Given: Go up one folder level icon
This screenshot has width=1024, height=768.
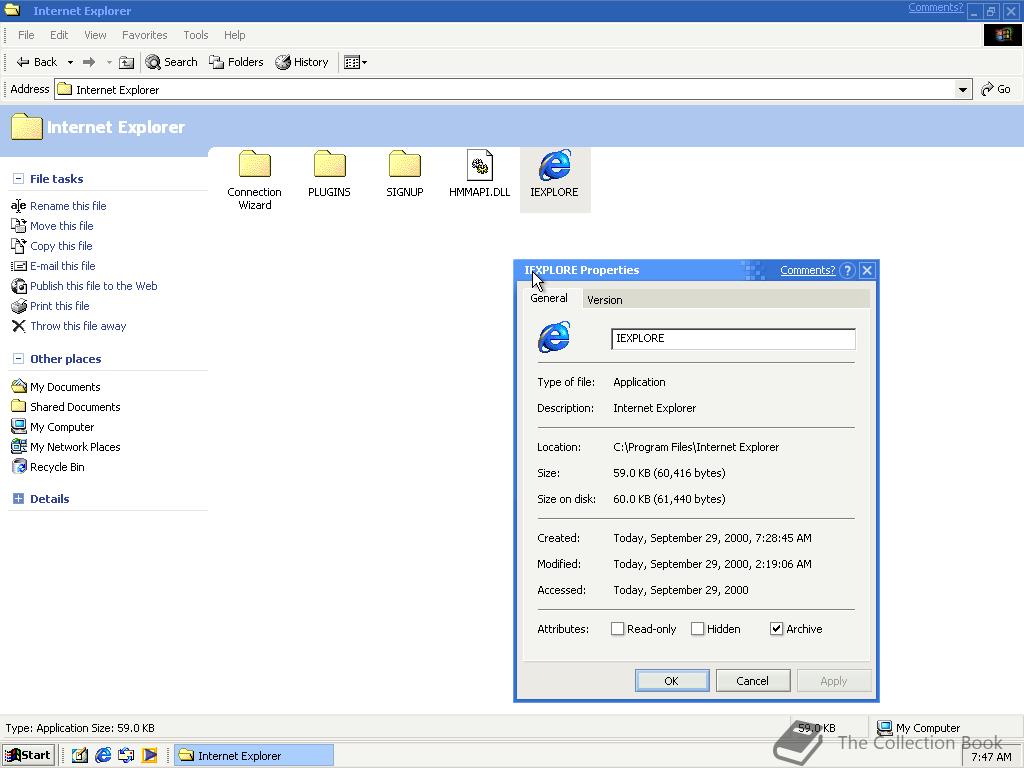Looking at the screenshot, I should click(x=127, y=62).
